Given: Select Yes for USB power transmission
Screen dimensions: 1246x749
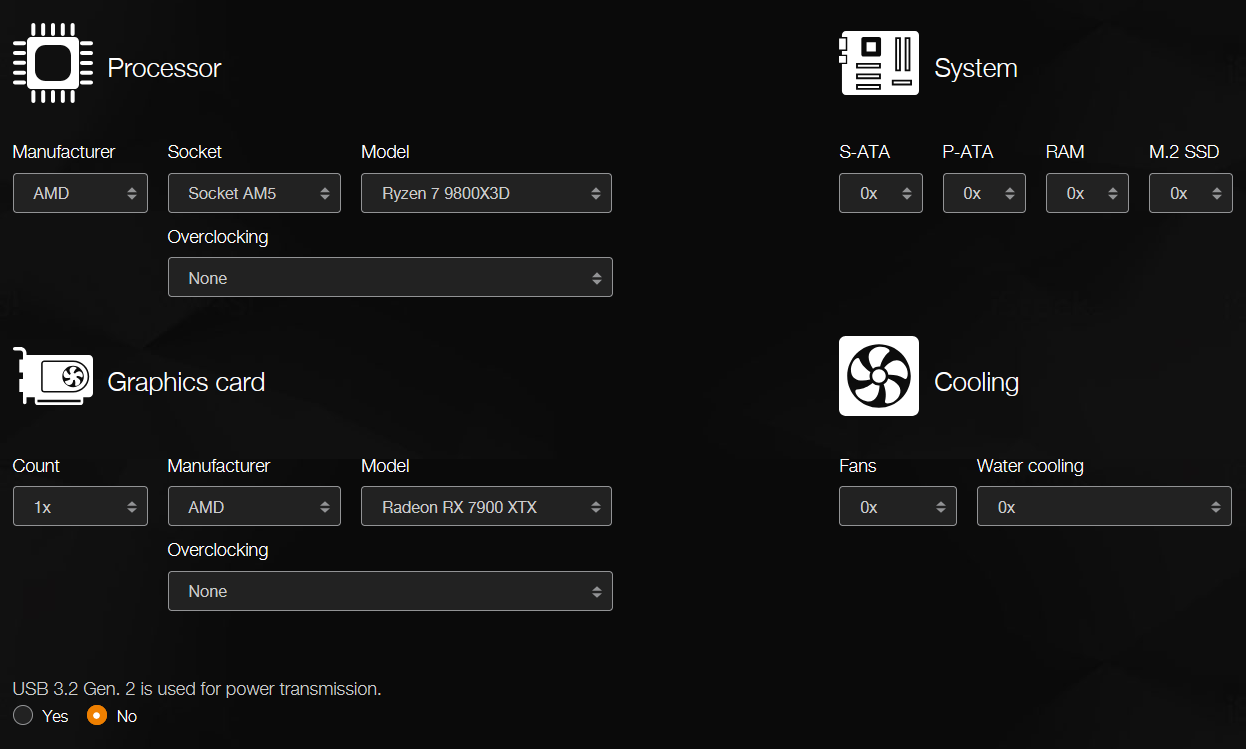Looking at the screenshot, I should click(23, 716).
